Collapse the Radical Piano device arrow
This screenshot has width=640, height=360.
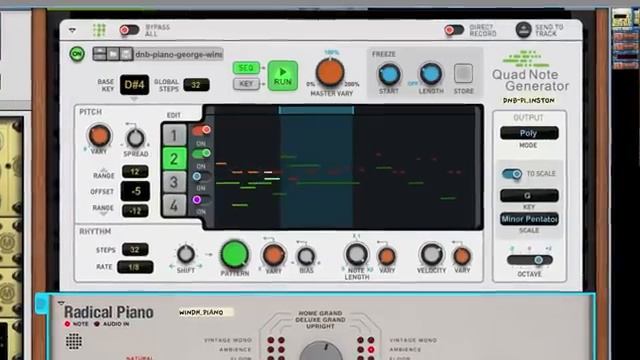[x=61, y=303]
